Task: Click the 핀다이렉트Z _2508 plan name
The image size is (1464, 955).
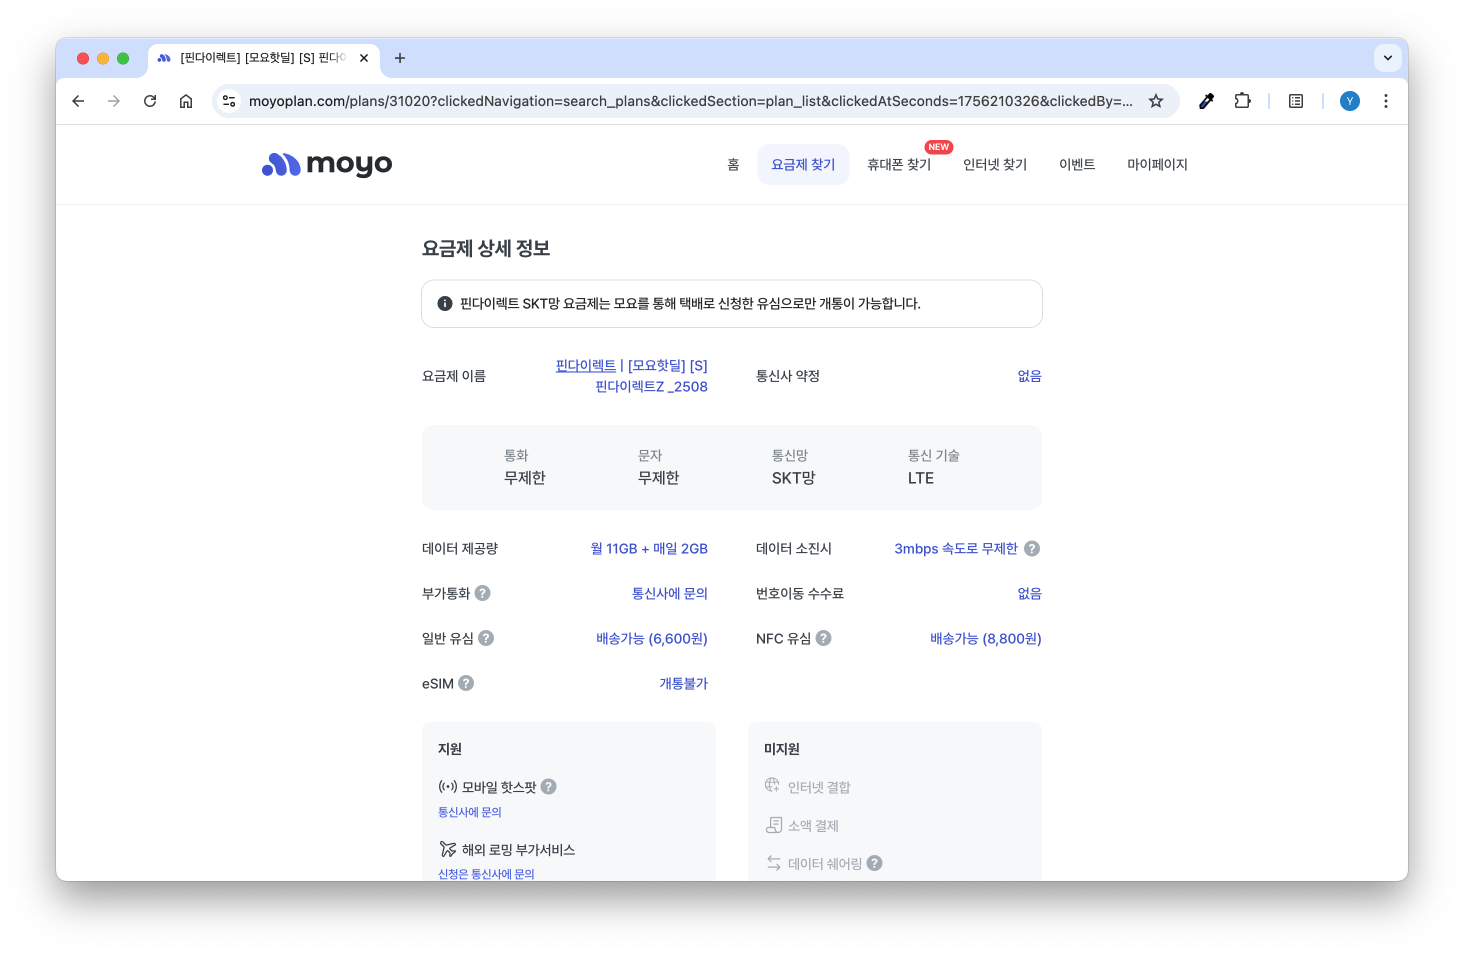Action: coord(651,387)
